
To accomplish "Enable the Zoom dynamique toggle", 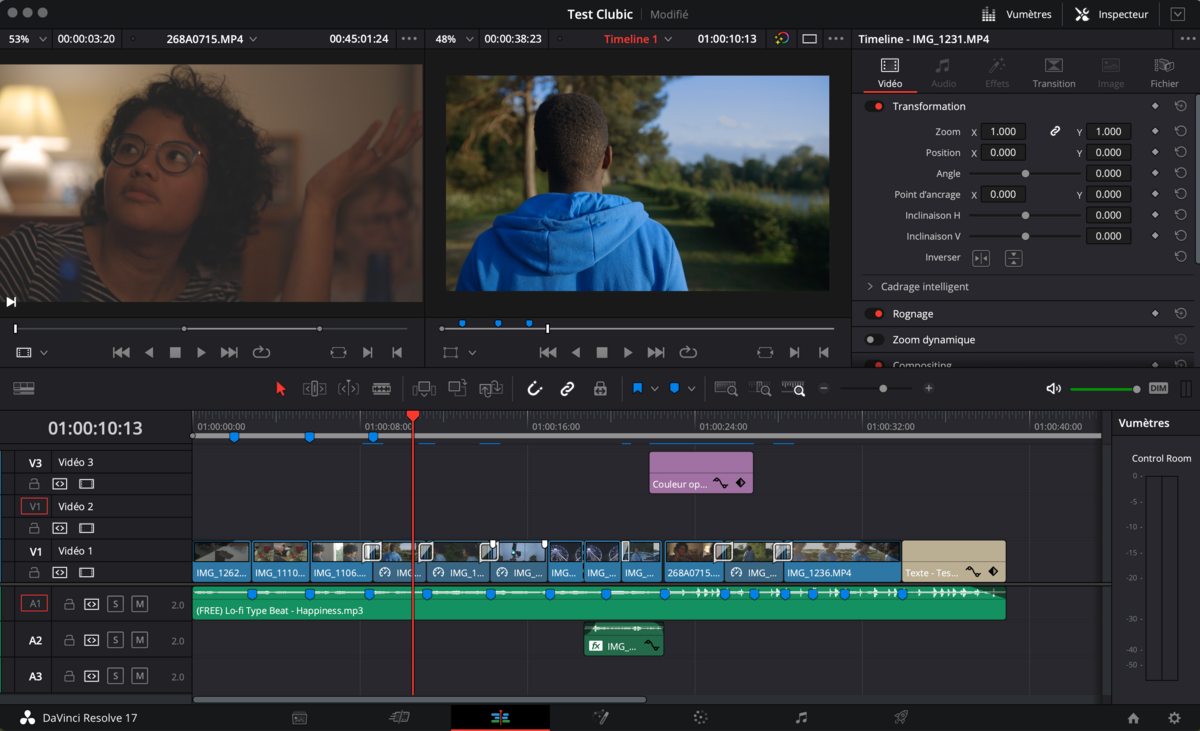I will coord(875,340).
